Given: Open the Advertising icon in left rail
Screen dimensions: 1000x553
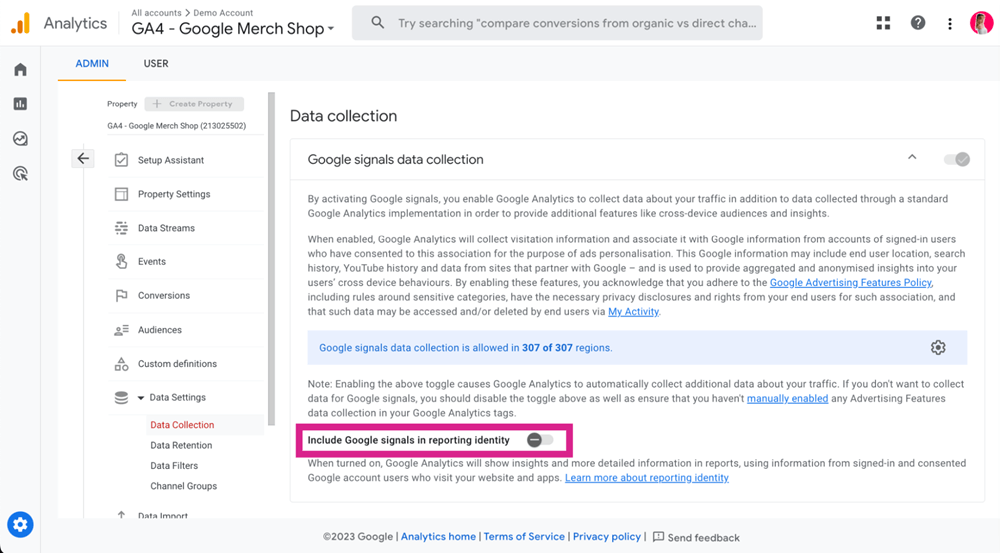Looking at the screenshot, I should tap(20, 173).
